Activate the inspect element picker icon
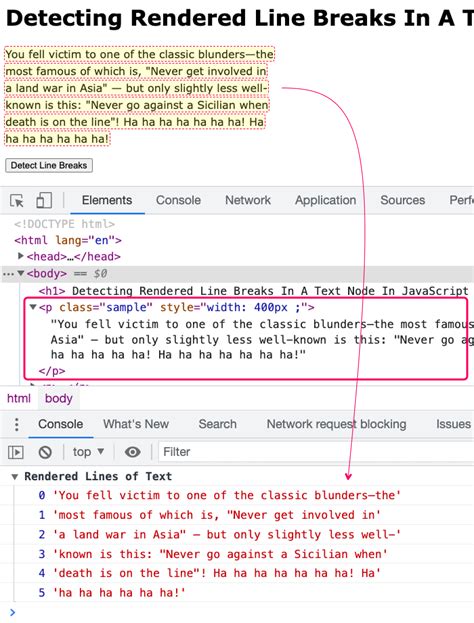 coord(17,201)
